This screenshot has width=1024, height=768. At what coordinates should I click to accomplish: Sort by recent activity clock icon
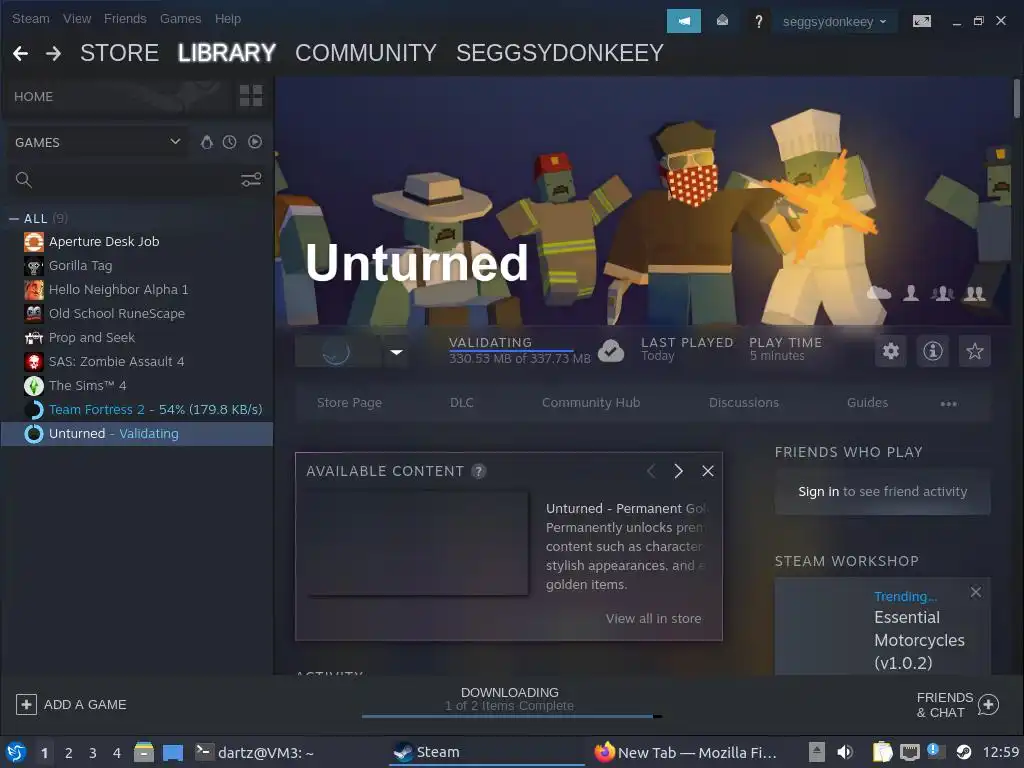point(229,142)
